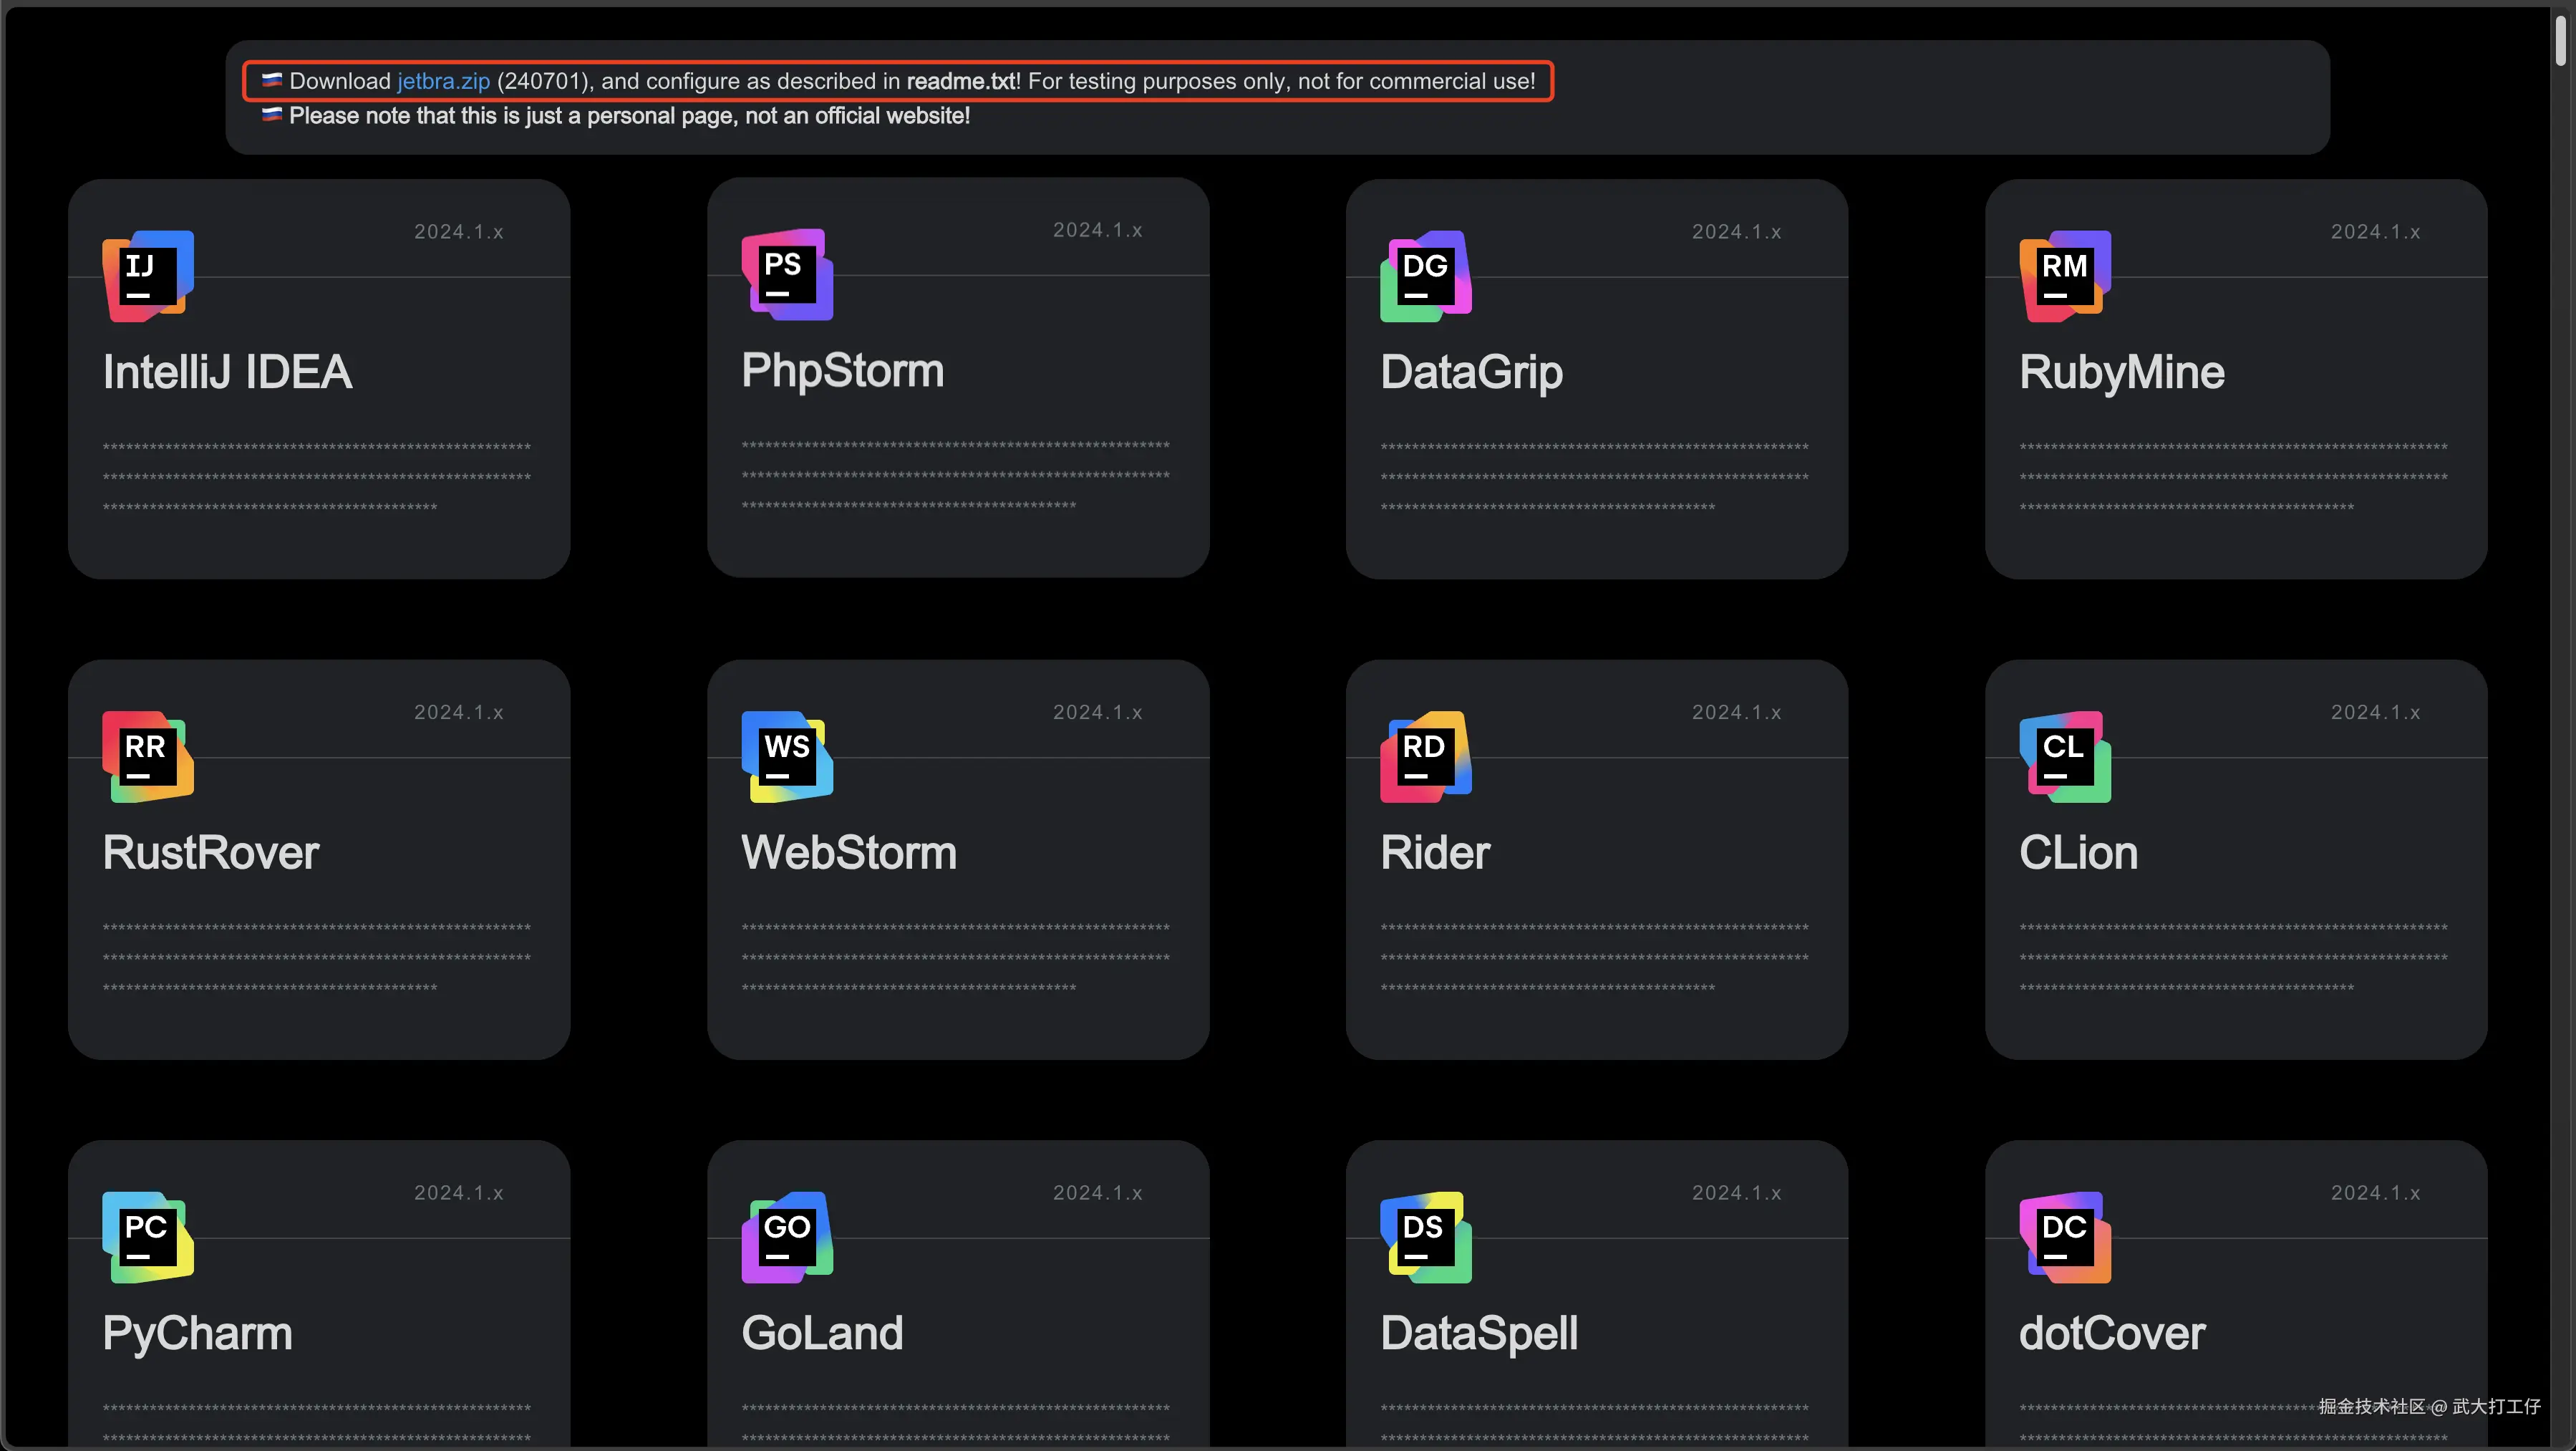The image size is (2576, 1451).
Task: Click the PyCharm PC logo icon
Action: tap(148, 1237)
